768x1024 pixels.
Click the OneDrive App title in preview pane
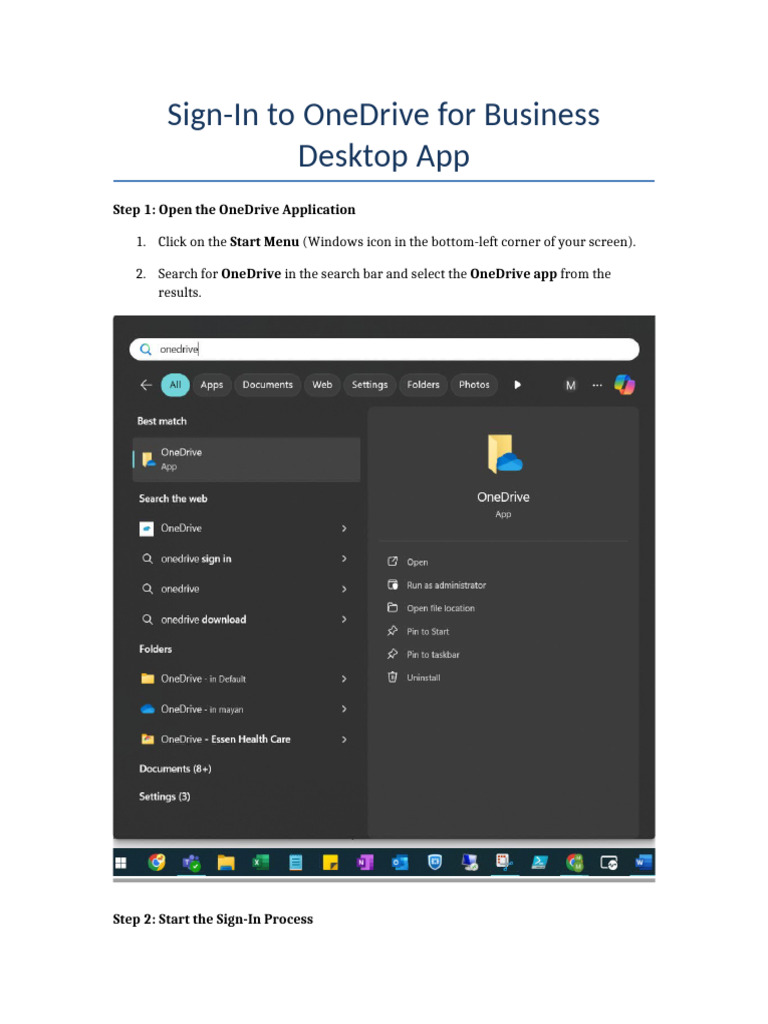504,497
